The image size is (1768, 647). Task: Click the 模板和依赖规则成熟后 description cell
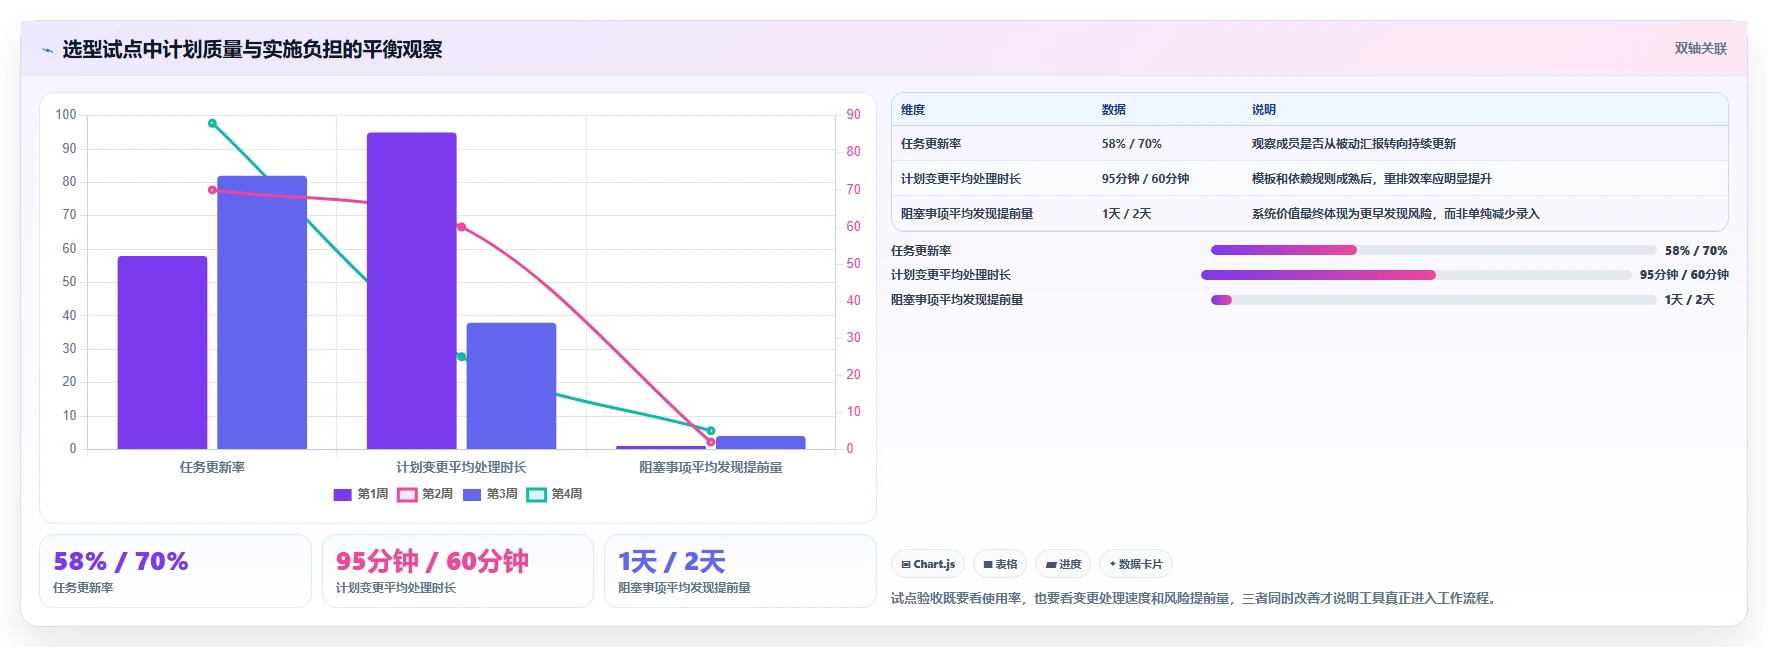pyautogui.click(x=1372, y=179)
